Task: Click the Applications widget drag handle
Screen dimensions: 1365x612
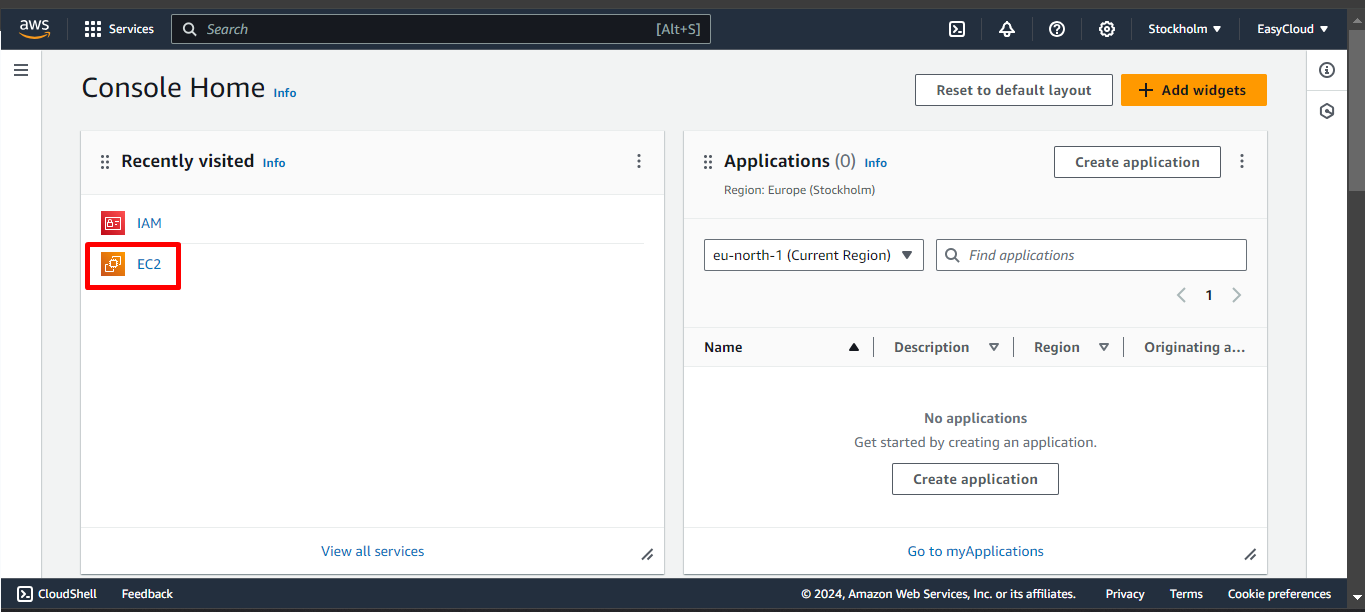Action: (708, 162)
